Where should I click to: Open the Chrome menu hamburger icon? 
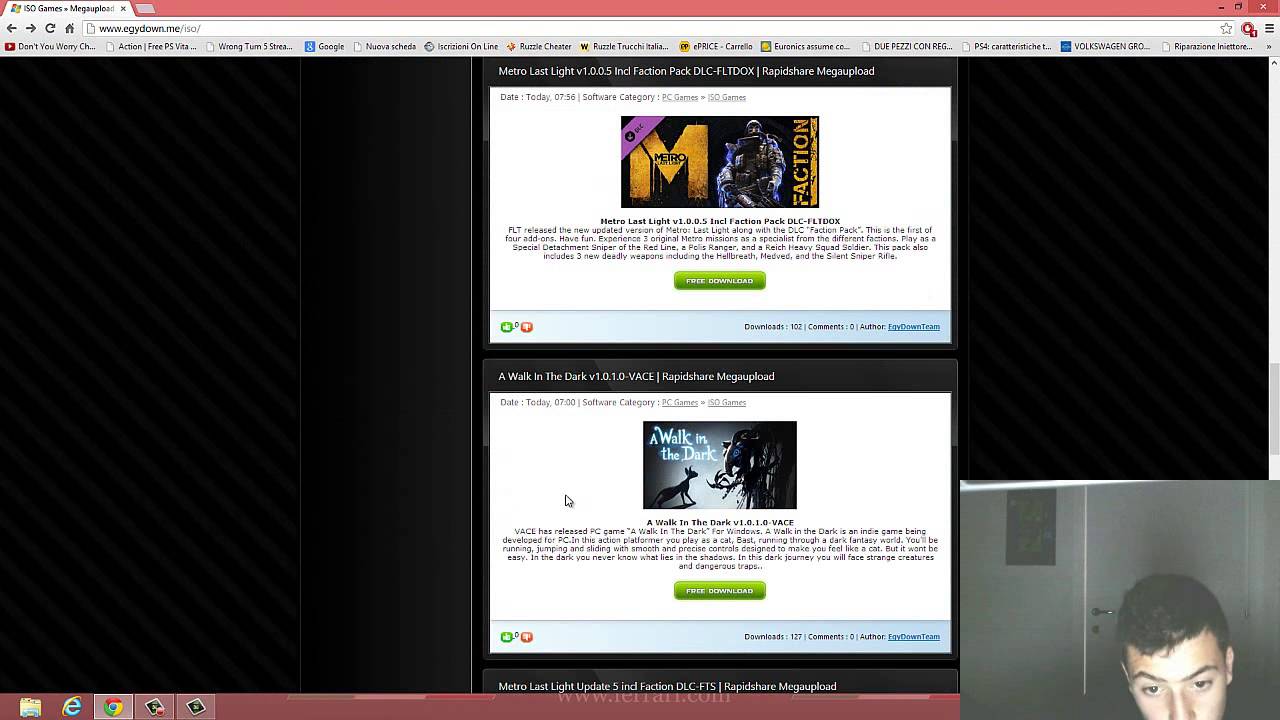coord(1269,28)
